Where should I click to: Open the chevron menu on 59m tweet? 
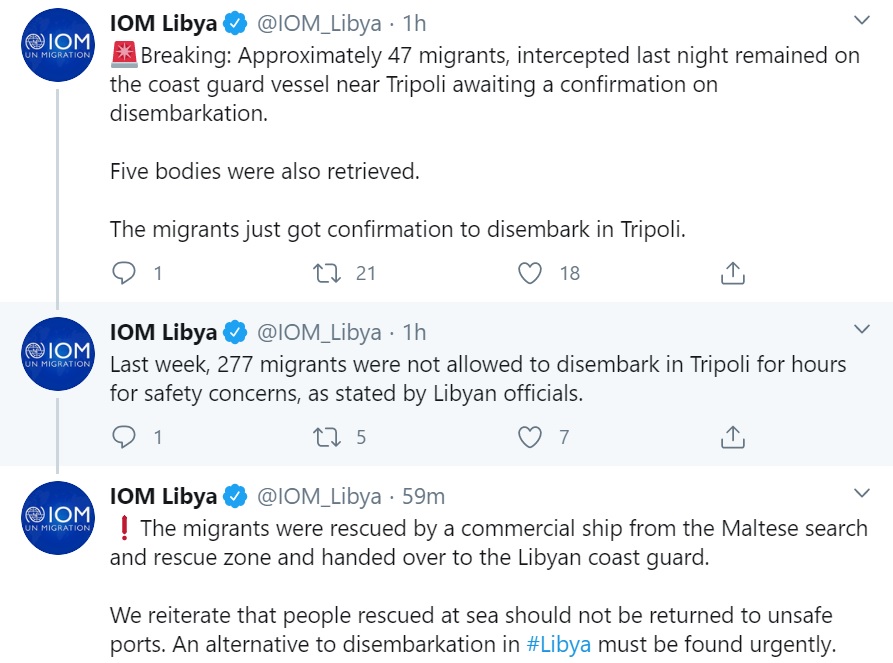862,493
